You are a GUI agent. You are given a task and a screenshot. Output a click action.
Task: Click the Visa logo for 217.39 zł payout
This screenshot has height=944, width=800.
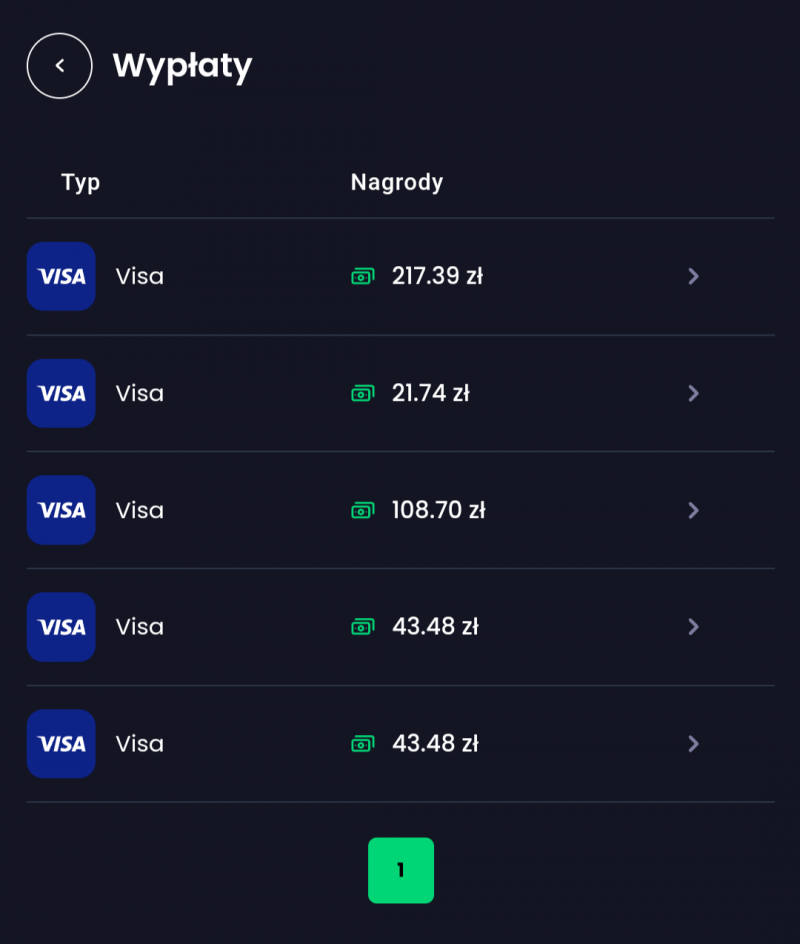61,276
